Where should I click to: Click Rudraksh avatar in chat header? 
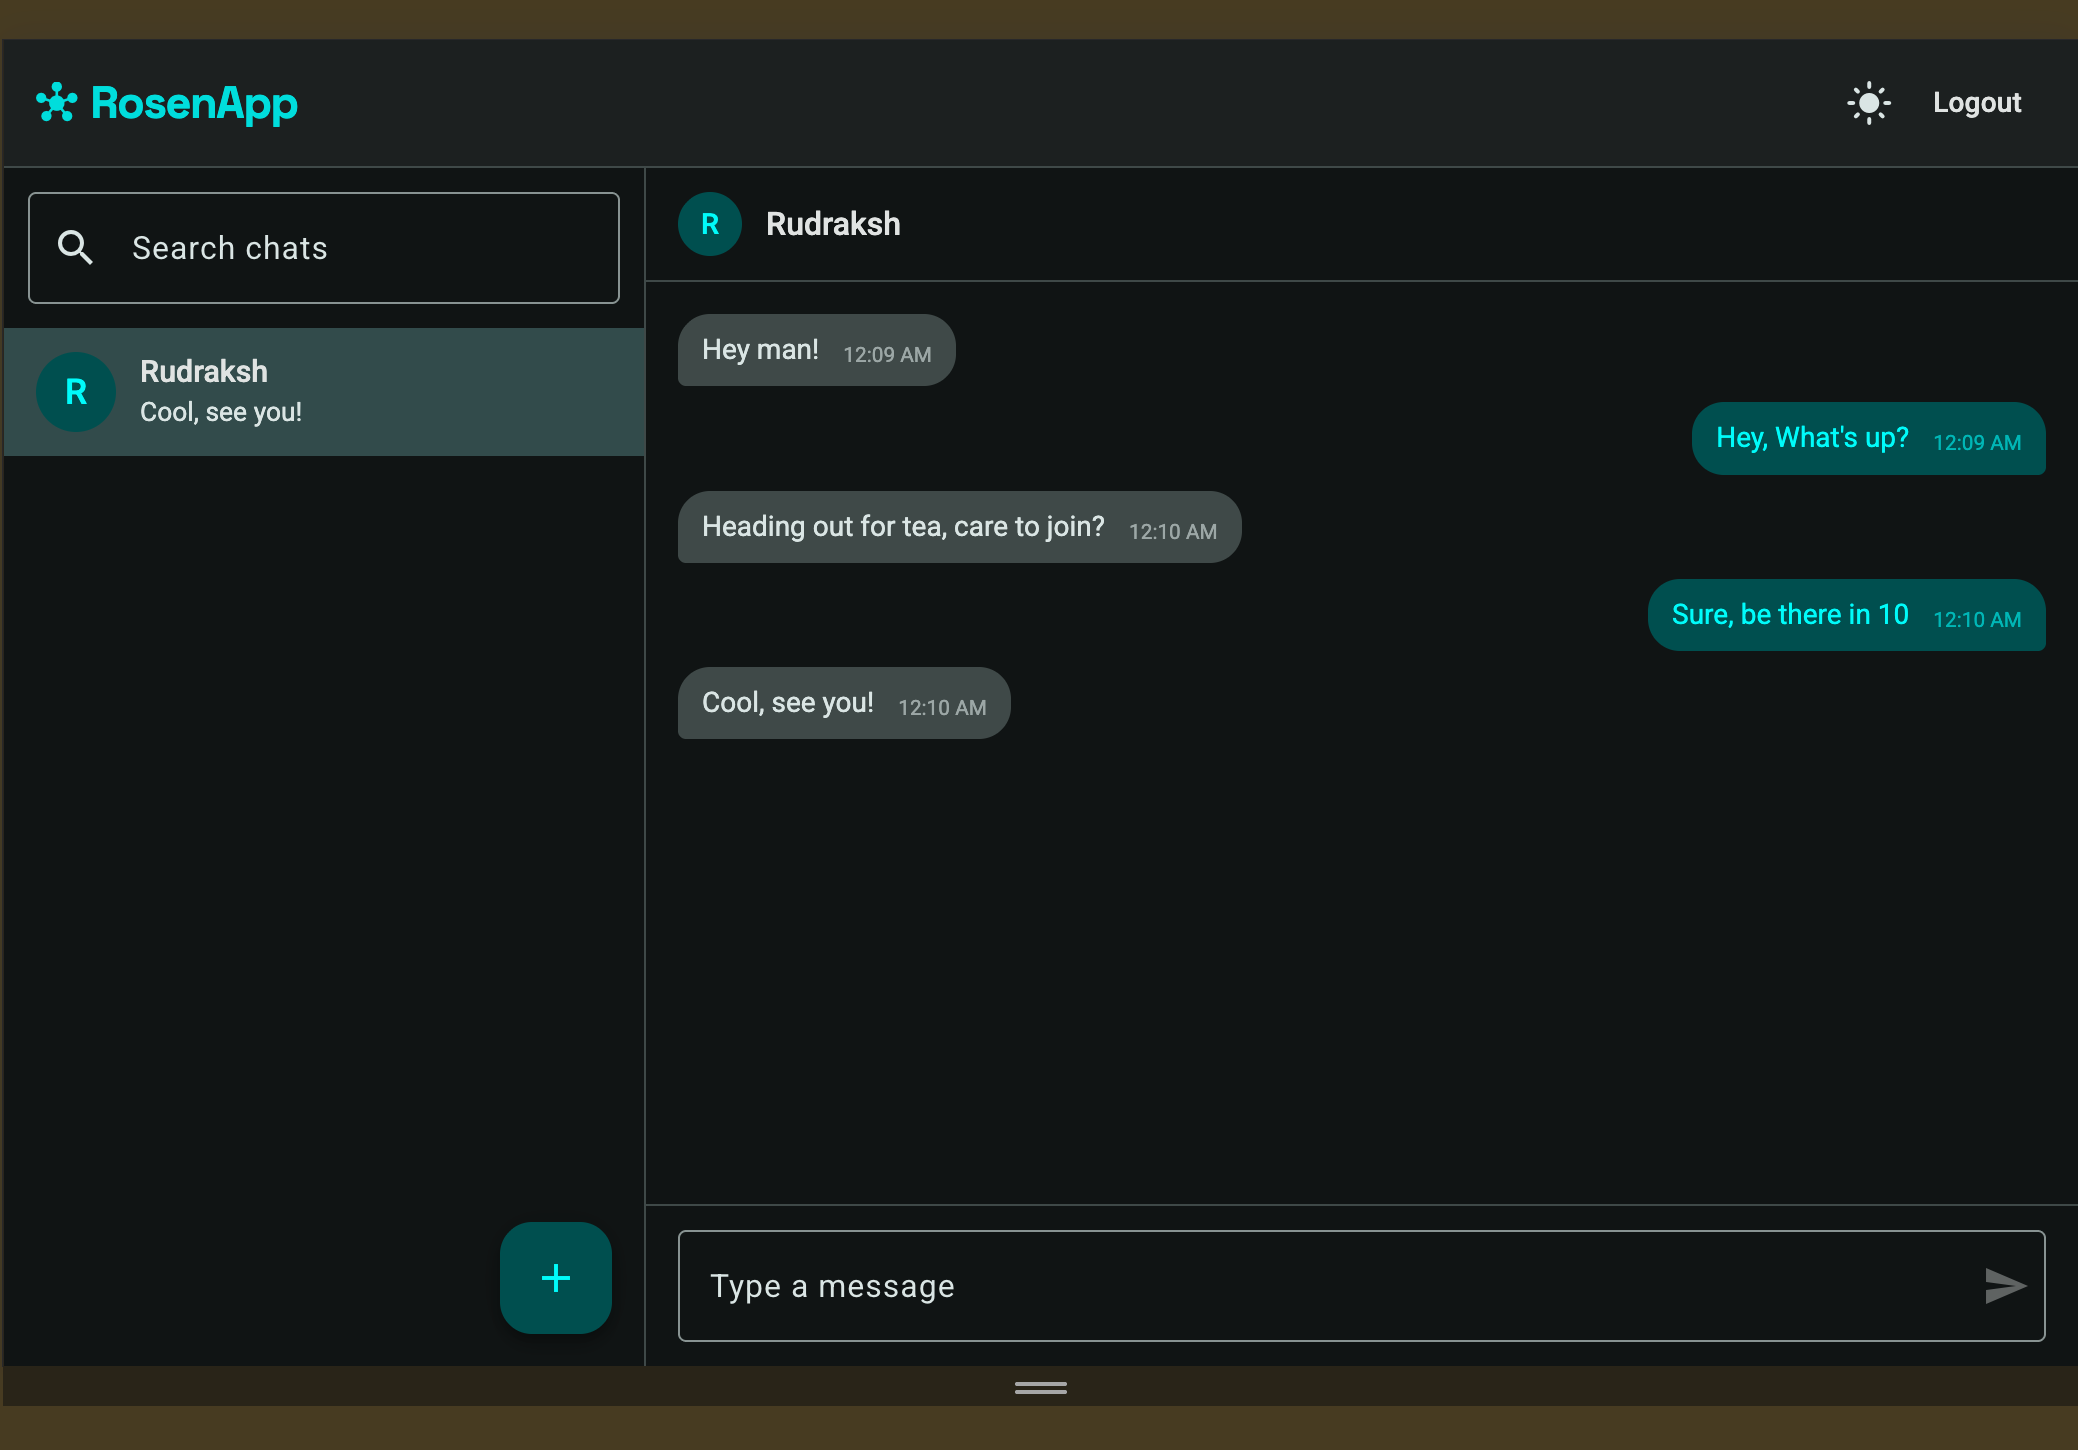[x=710, y=224]
